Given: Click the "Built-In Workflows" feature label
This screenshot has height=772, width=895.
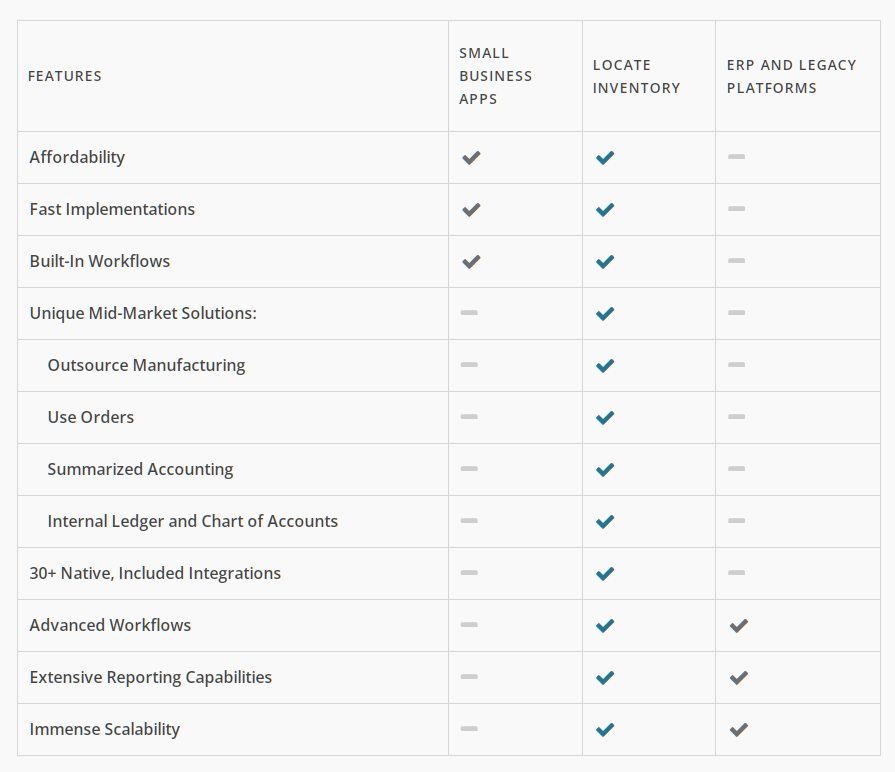Looking at the screenshot, I should (100, 261).
